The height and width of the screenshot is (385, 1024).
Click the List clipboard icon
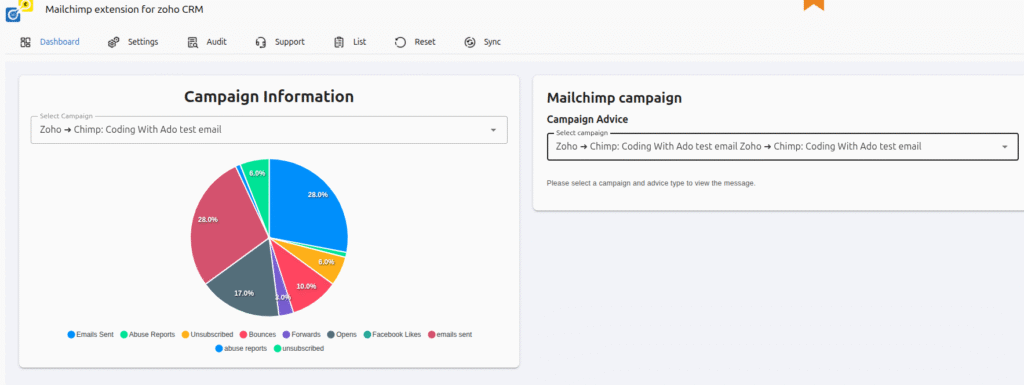click(x=339, y=42)
